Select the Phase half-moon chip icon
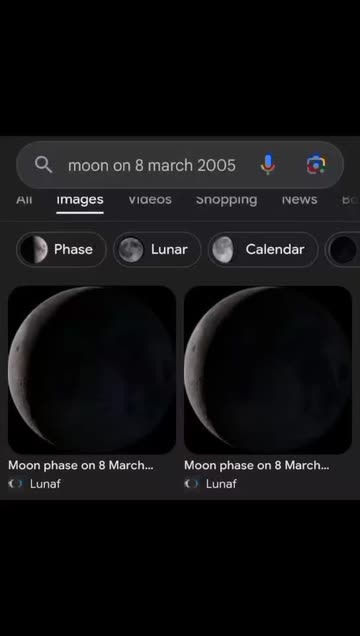Screen dimensions: 360x636 [x=34, y=249]
